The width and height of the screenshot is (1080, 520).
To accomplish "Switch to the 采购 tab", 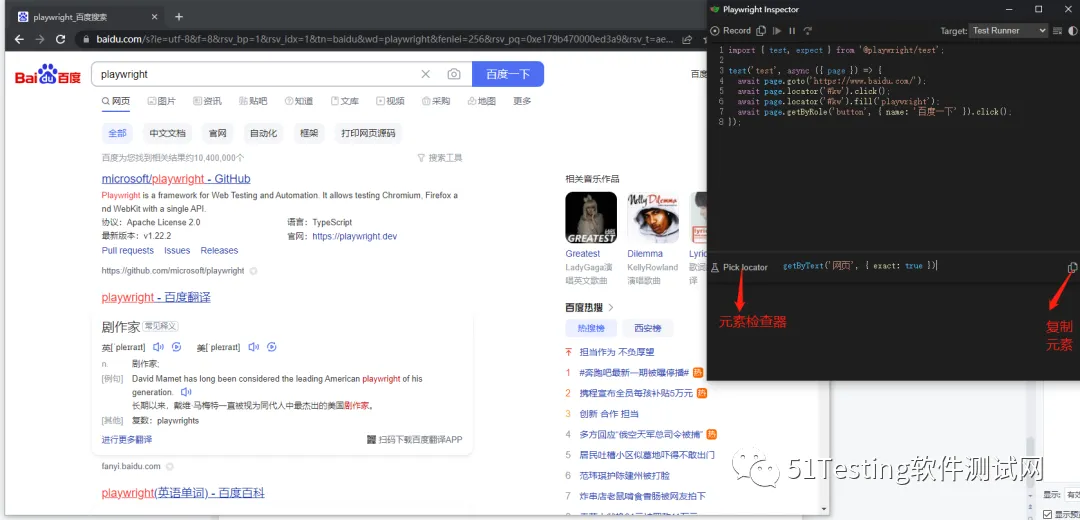I will 436,101.
